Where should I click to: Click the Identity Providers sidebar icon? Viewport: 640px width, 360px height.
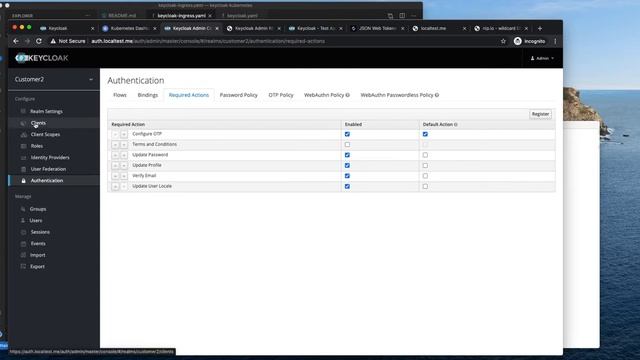pos(23,158)
